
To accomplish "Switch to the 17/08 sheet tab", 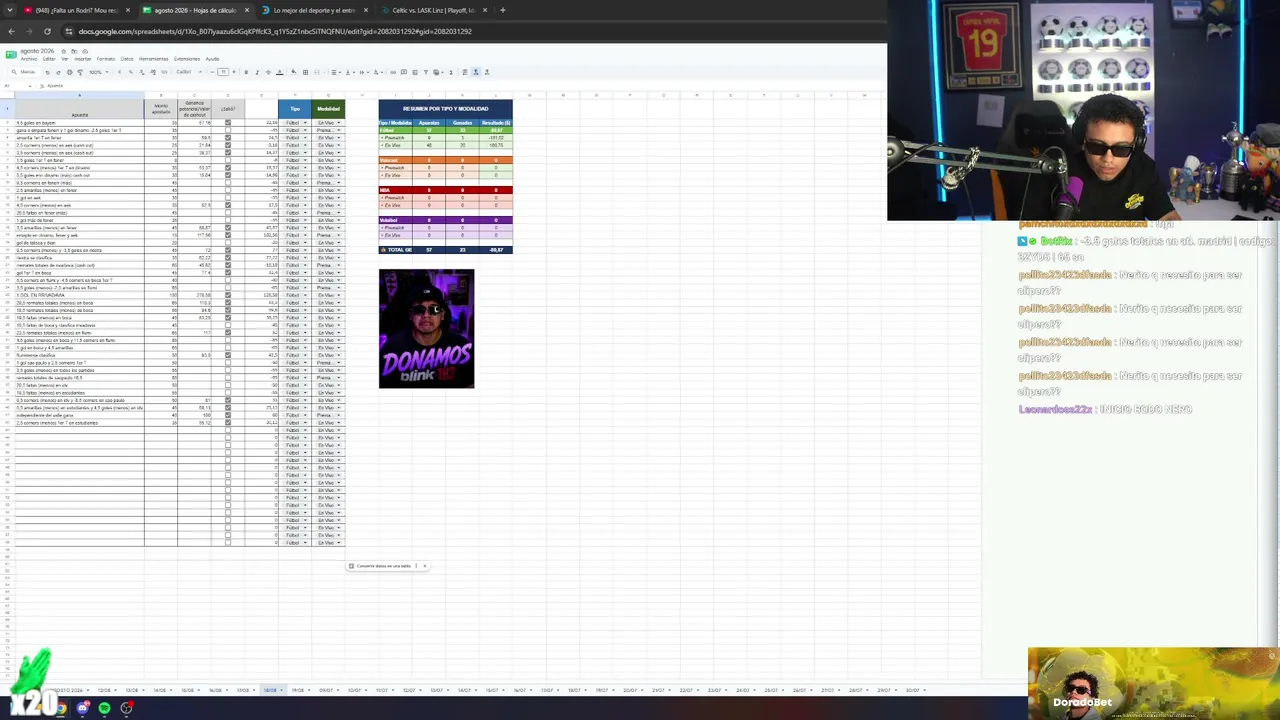I will [x=242, y=690].
